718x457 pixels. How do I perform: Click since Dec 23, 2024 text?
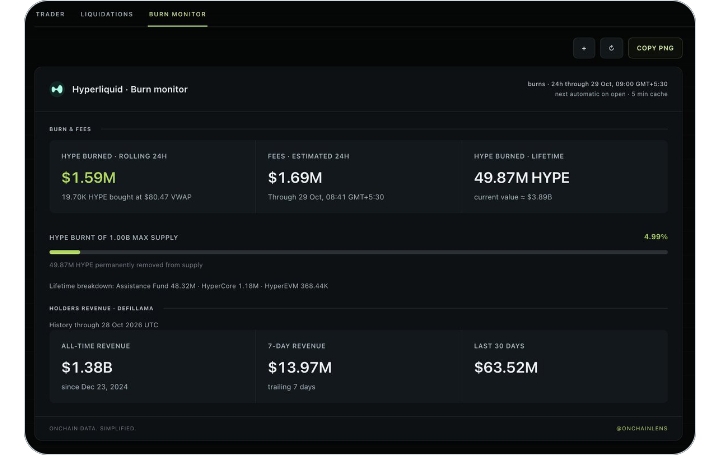[94, 387]
